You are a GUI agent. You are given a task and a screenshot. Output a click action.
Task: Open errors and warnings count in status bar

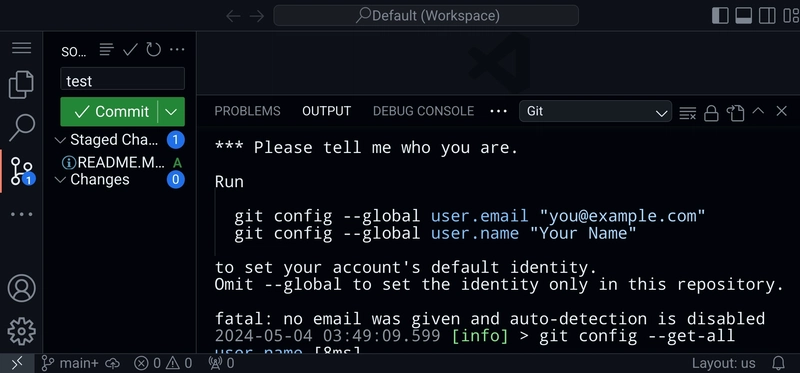click(163, 363)
